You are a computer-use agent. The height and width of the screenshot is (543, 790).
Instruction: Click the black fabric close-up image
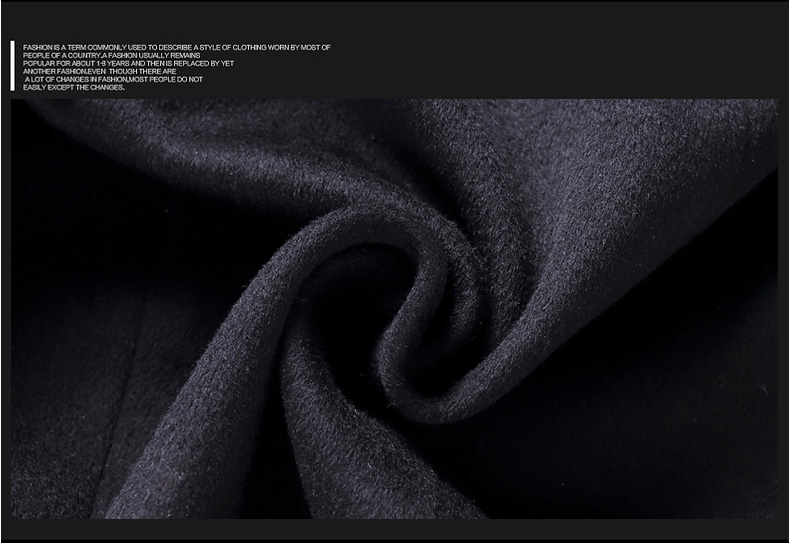(x=394, y=309)
